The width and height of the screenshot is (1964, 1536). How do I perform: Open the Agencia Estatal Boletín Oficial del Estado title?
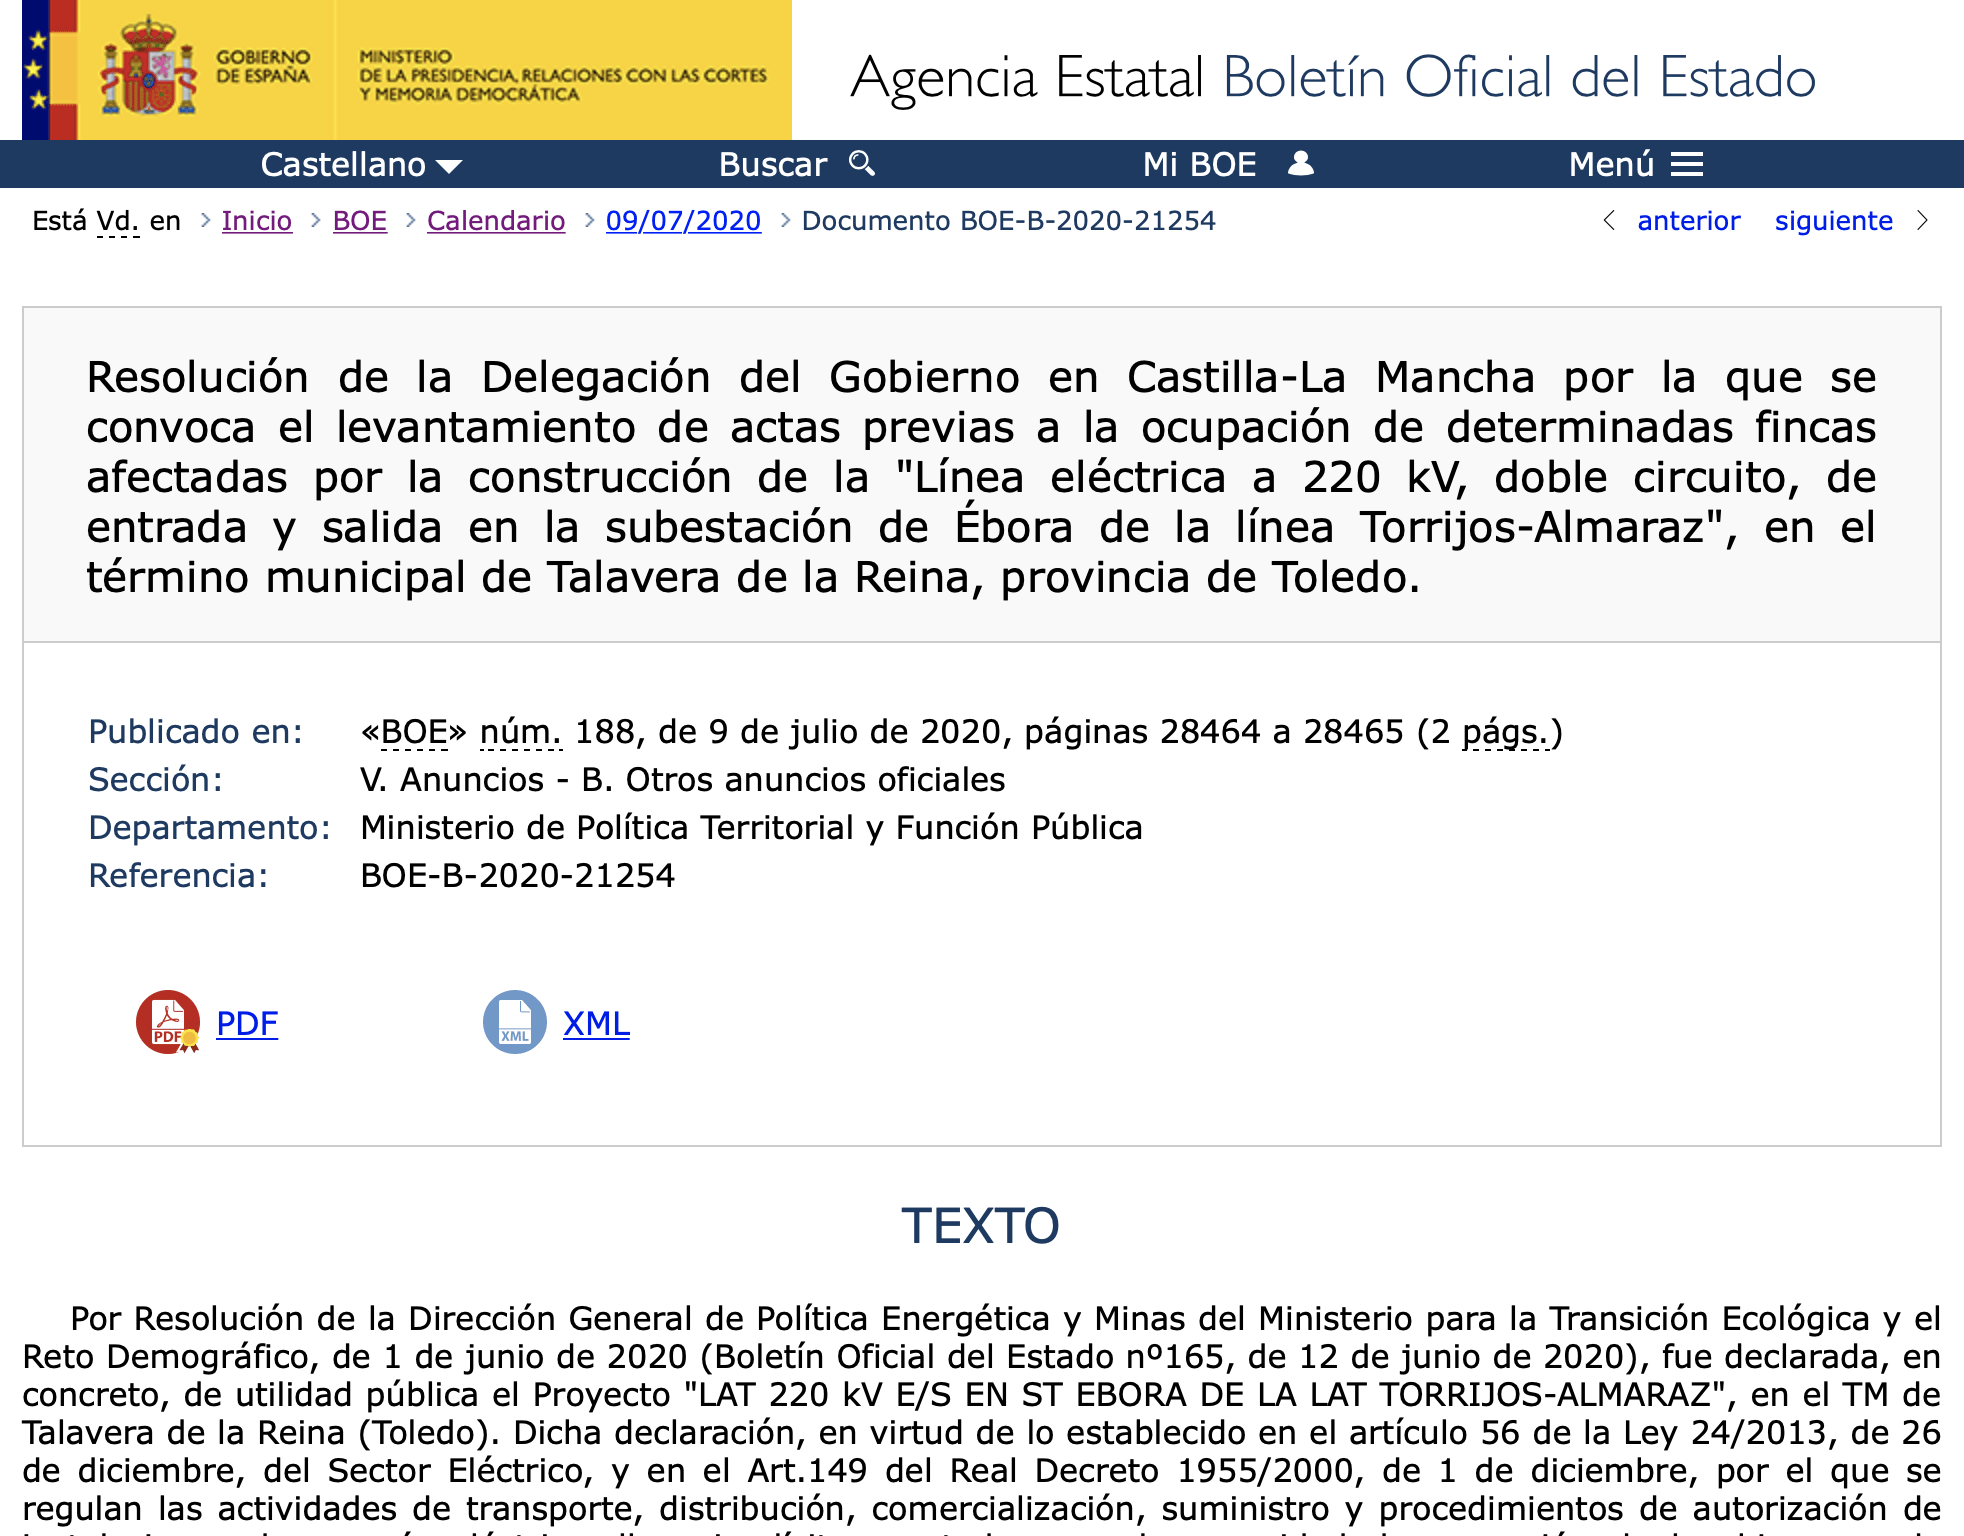pyautogui.click(x=1332, y=78)
